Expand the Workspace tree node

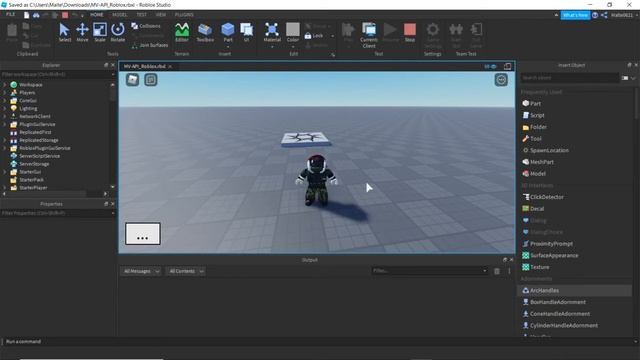click(x=4, y=84)
